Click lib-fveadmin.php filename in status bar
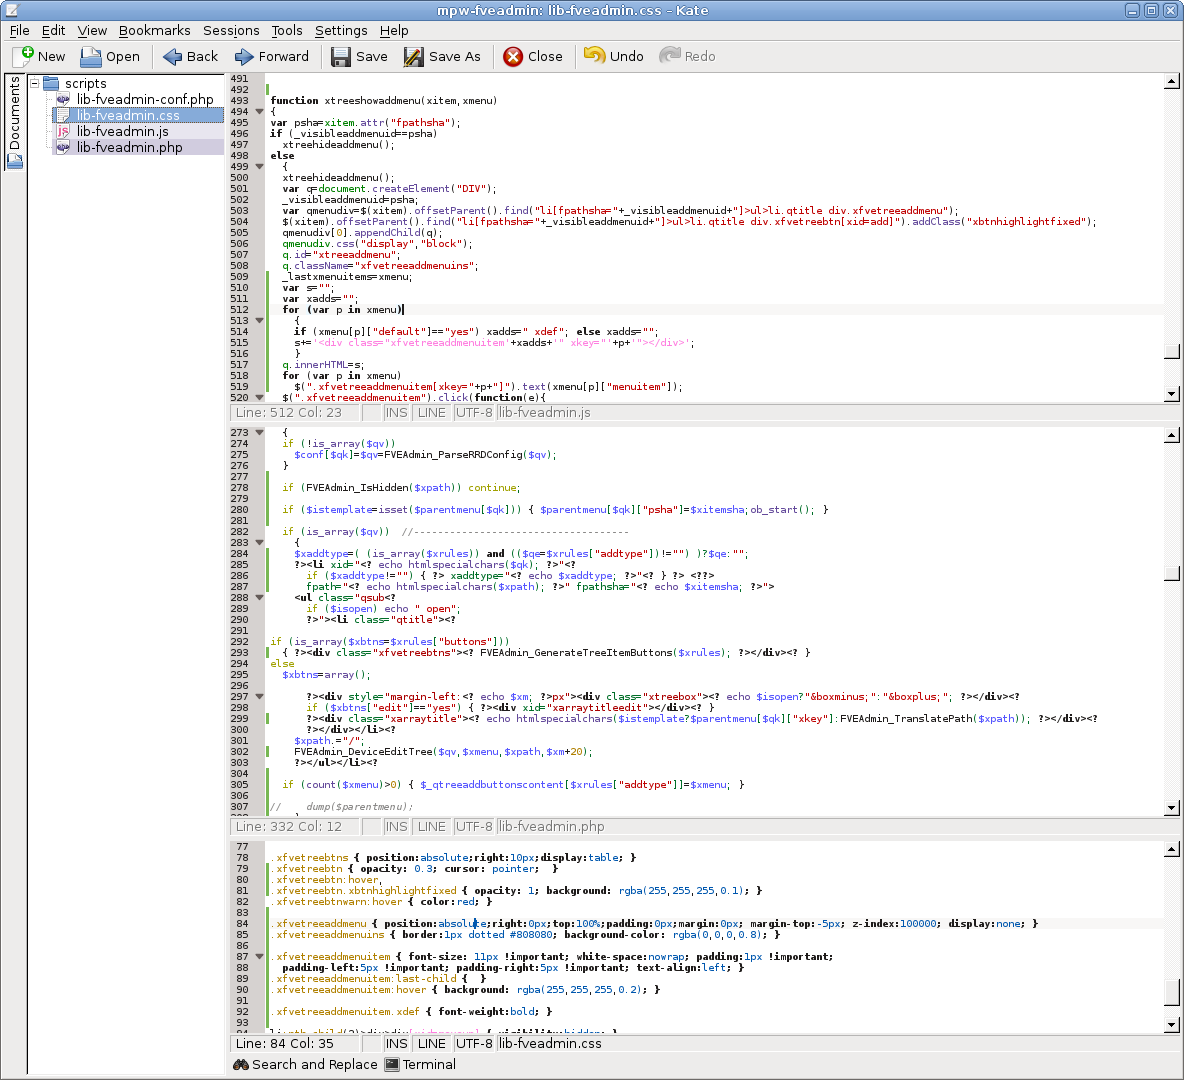 point(552,826)
